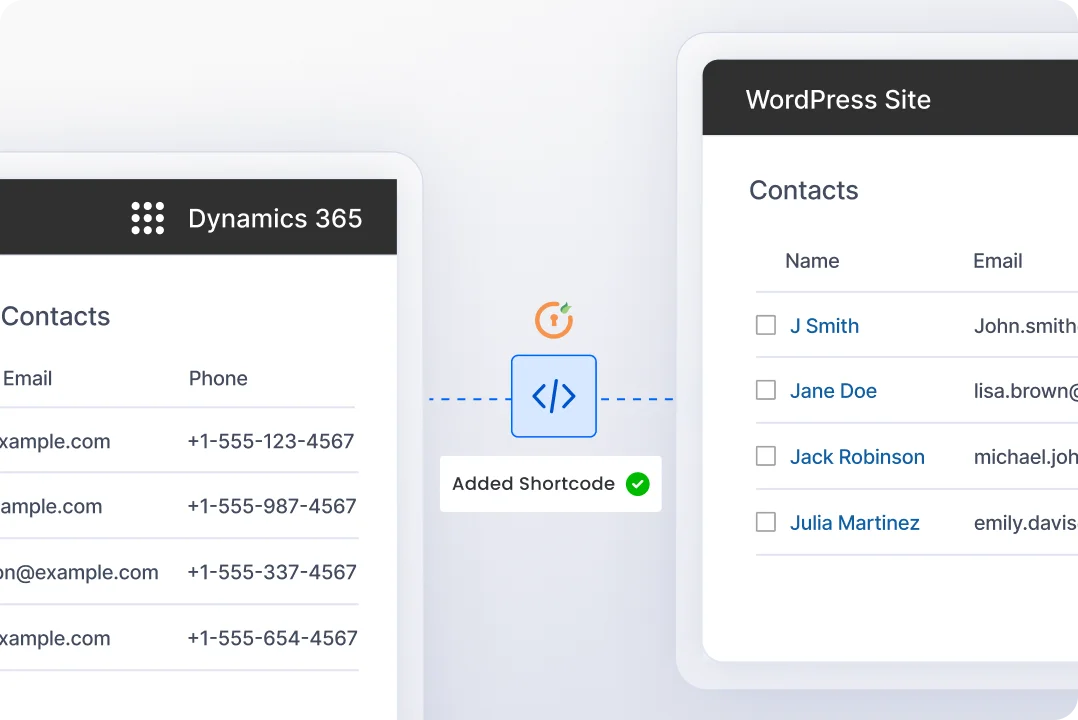This screenshot has height=720, width=1078.
Task: Enable the checkbox for Julia Martinez
Action: [765, 522]
